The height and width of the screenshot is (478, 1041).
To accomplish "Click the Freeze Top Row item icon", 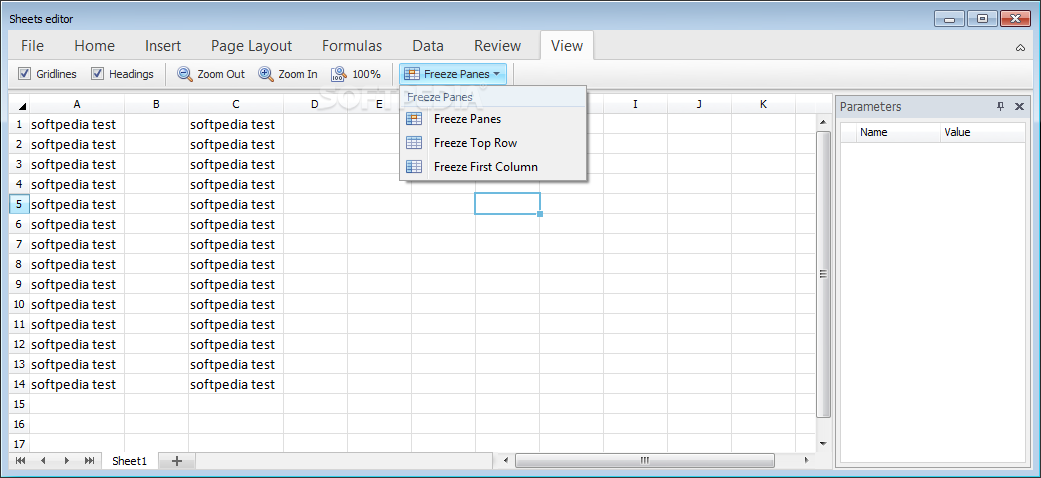I will coord(414,143).
